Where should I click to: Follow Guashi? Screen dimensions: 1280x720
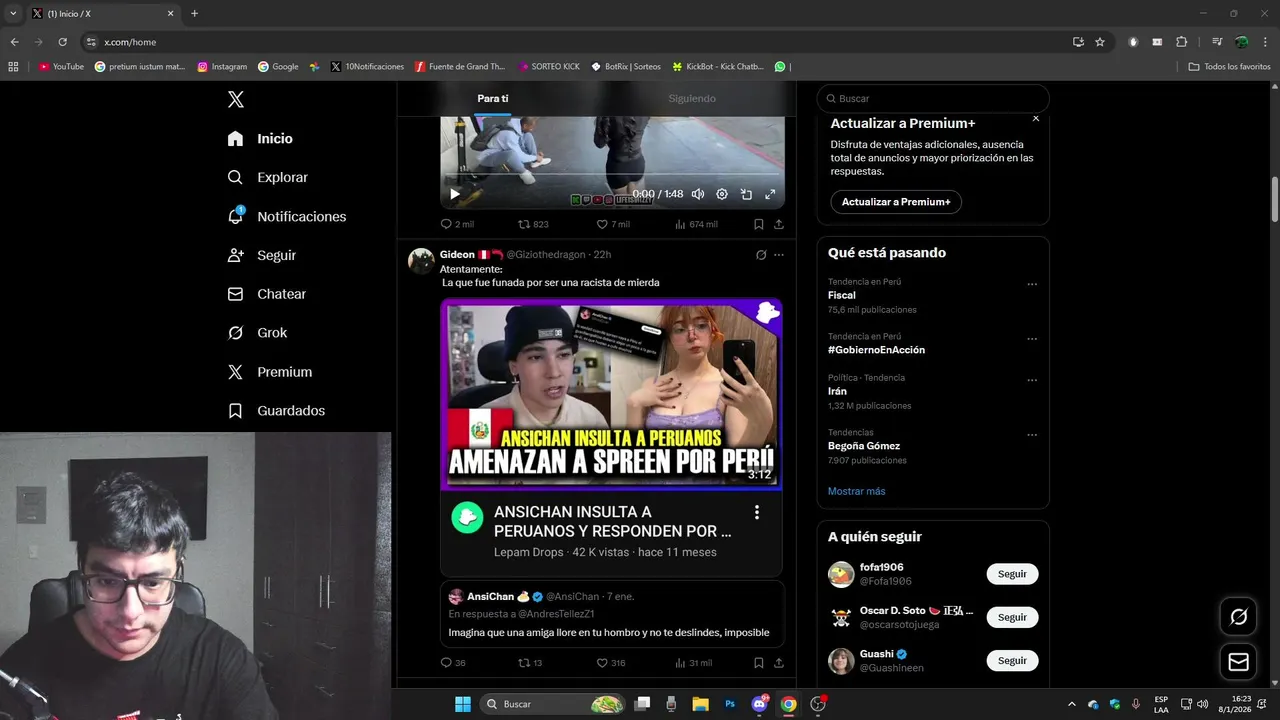[1012, 661]
